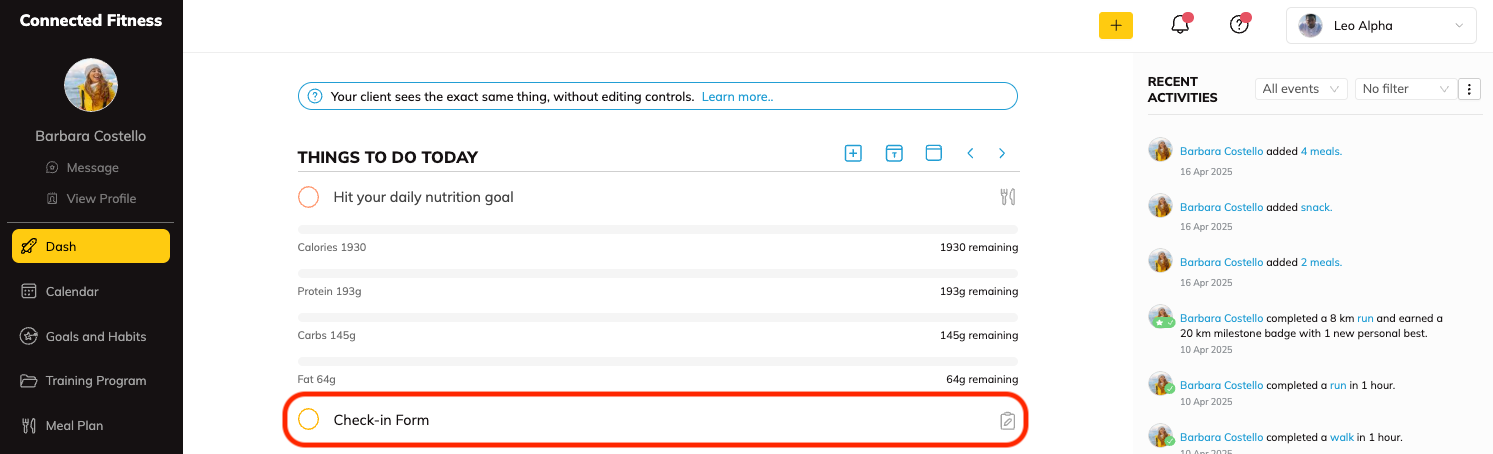Expand the All events dropdown

tap(1300, 89)
